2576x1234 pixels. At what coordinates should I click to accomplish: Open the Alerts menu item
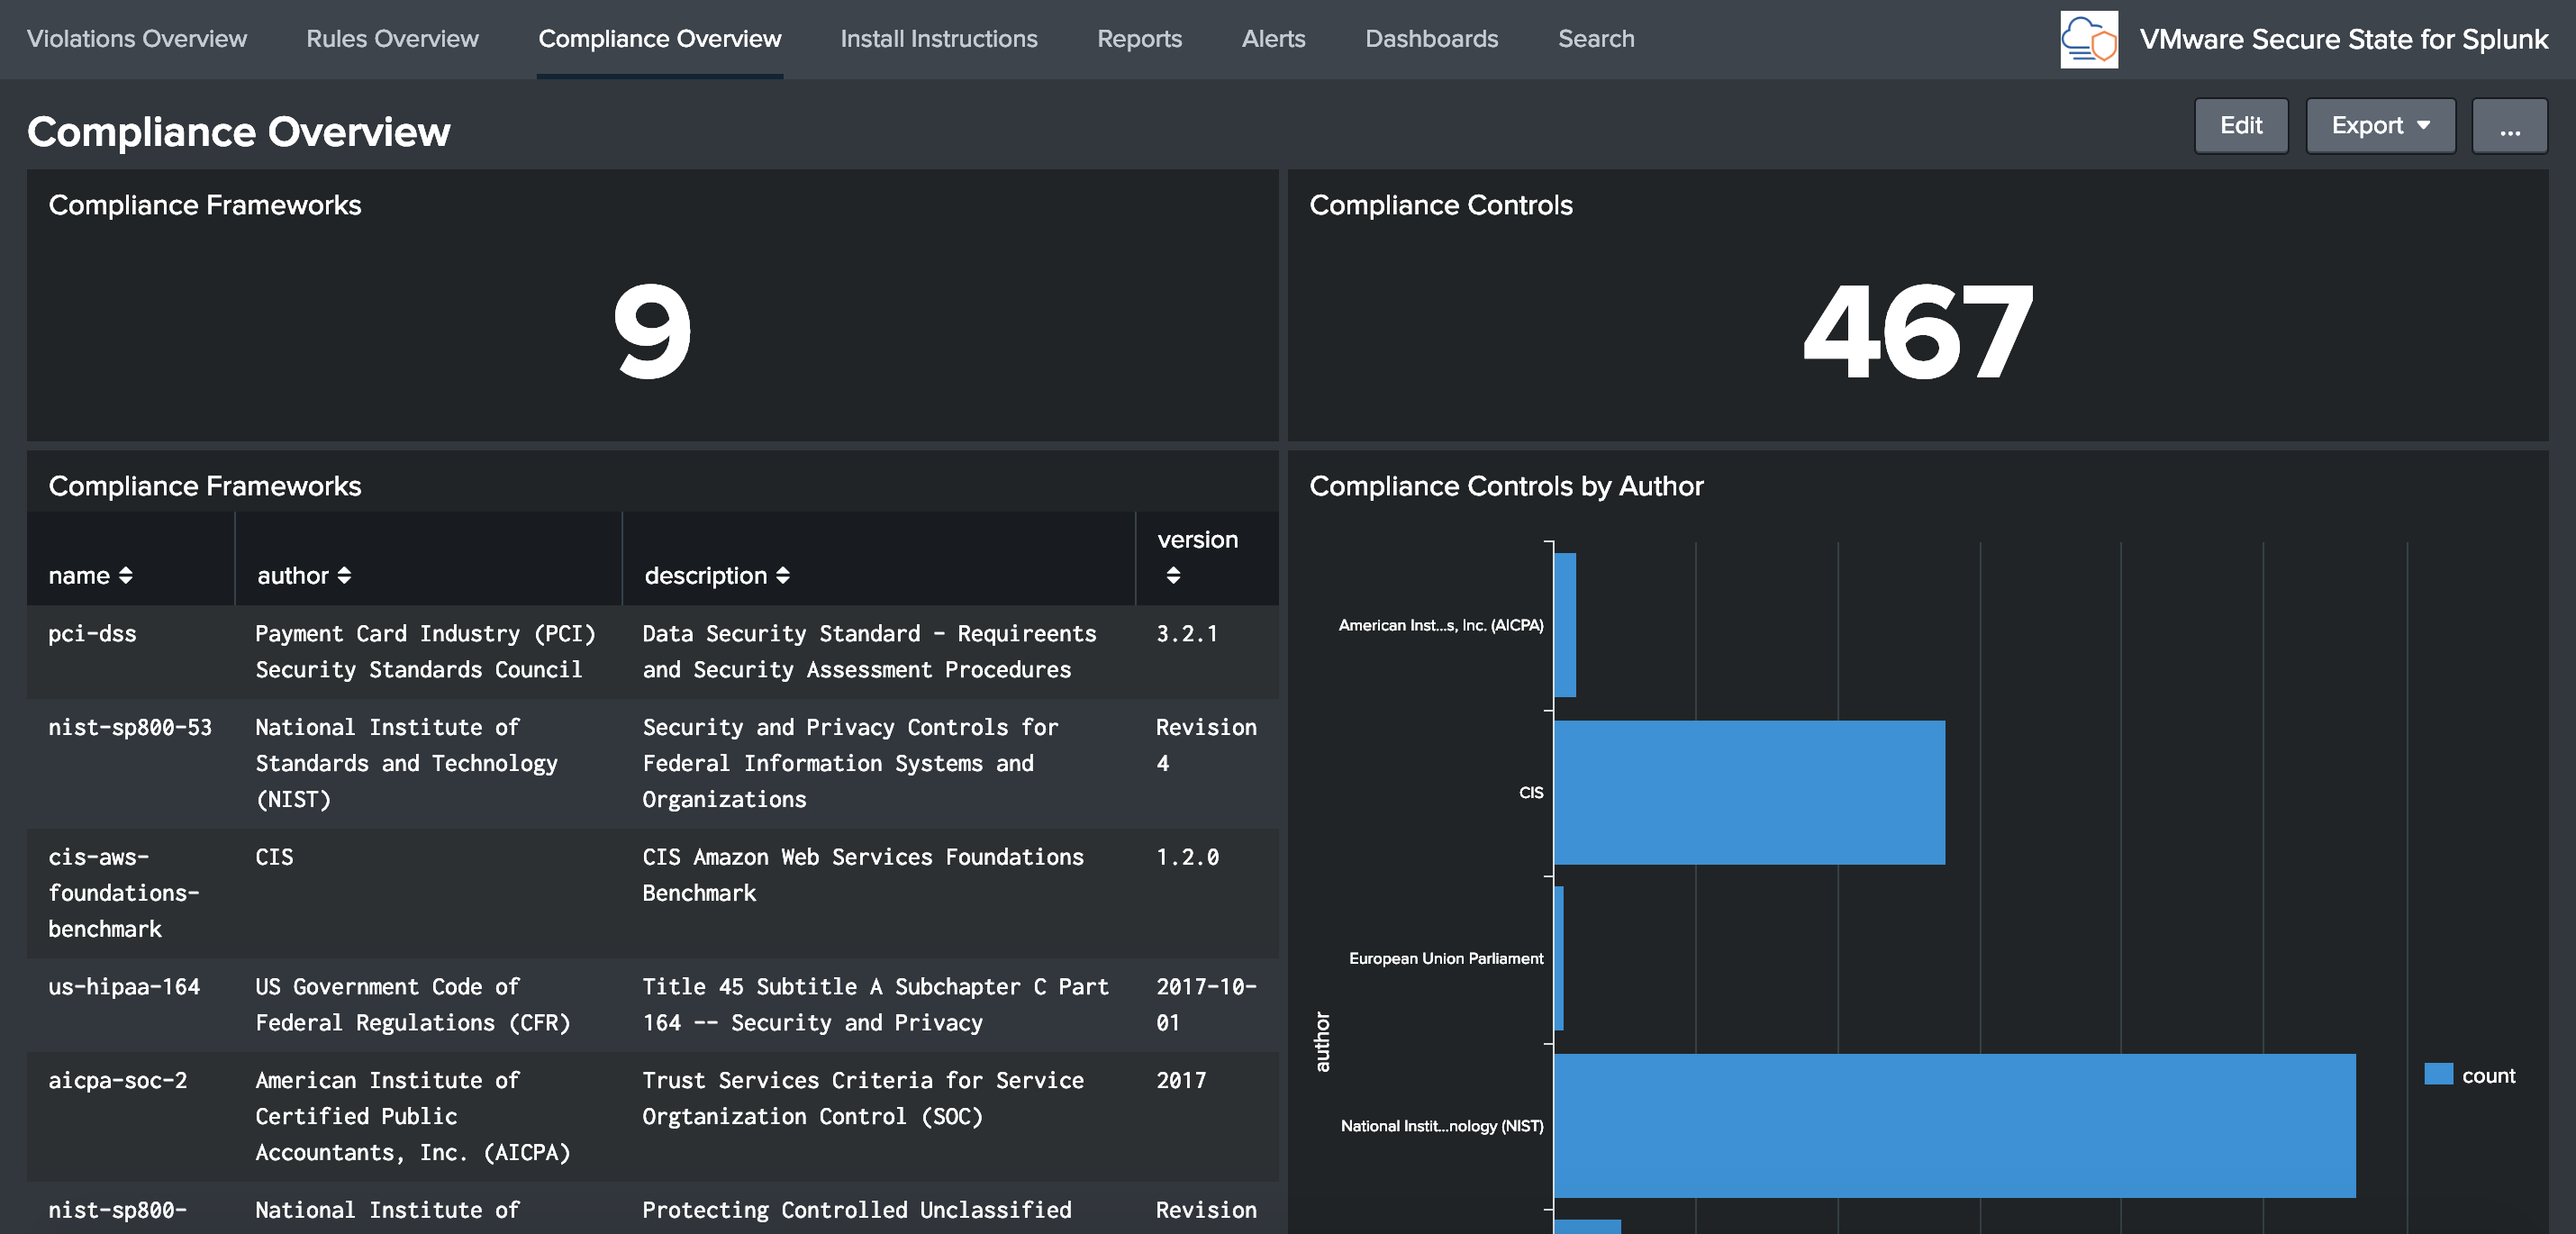[x=1273, y=39]
